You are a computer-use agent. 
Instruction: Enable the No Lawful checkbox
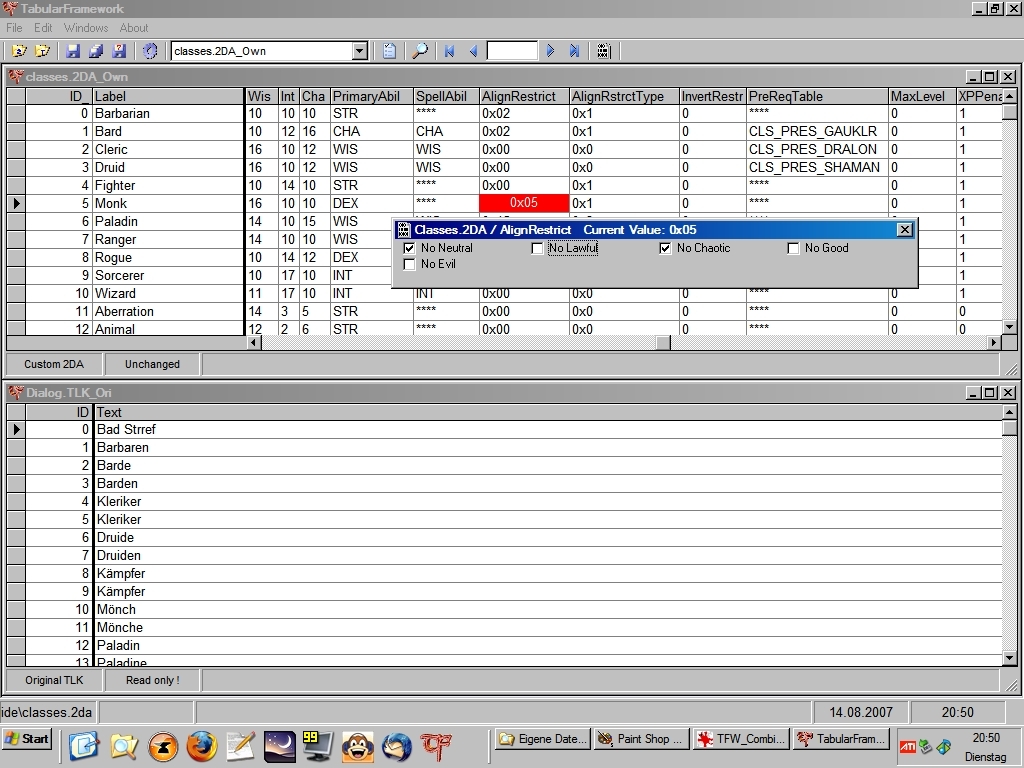pos(537,248)
